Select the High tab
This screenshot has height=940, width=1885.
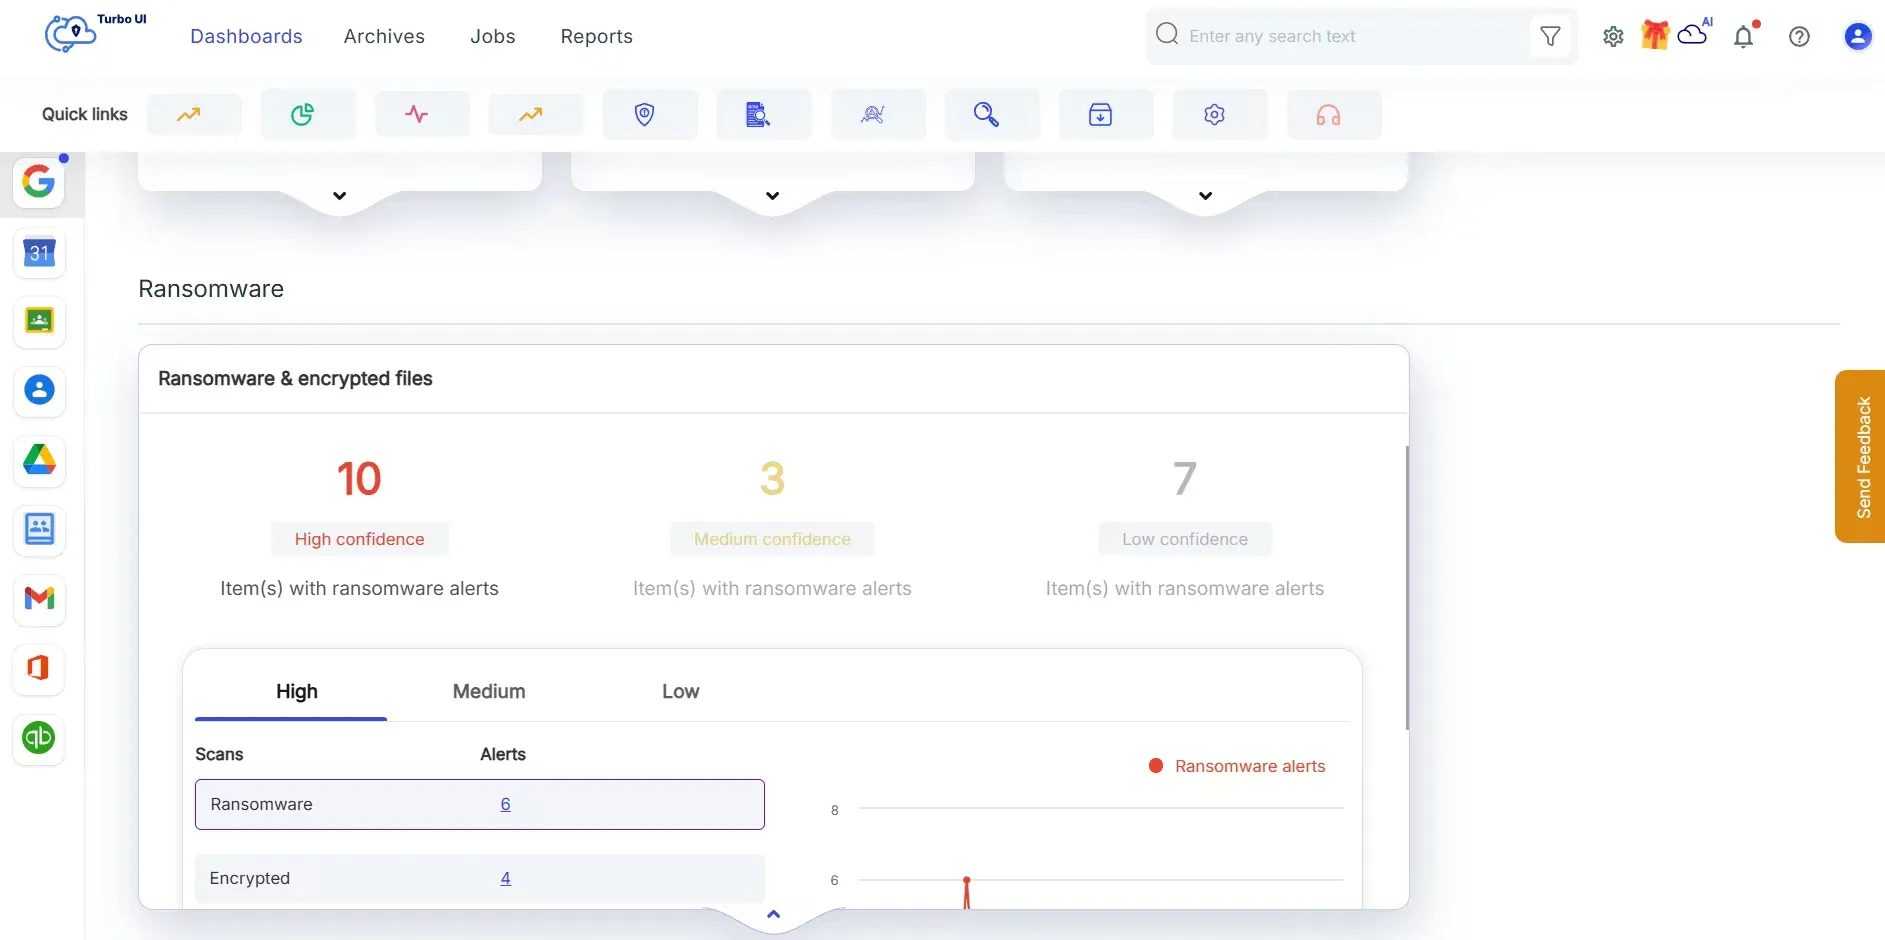pyautogui.click(x=297, y=691)
